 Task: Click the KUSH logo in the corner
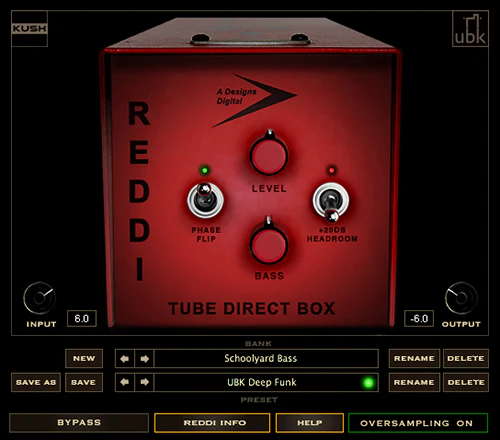click(29, 29)
